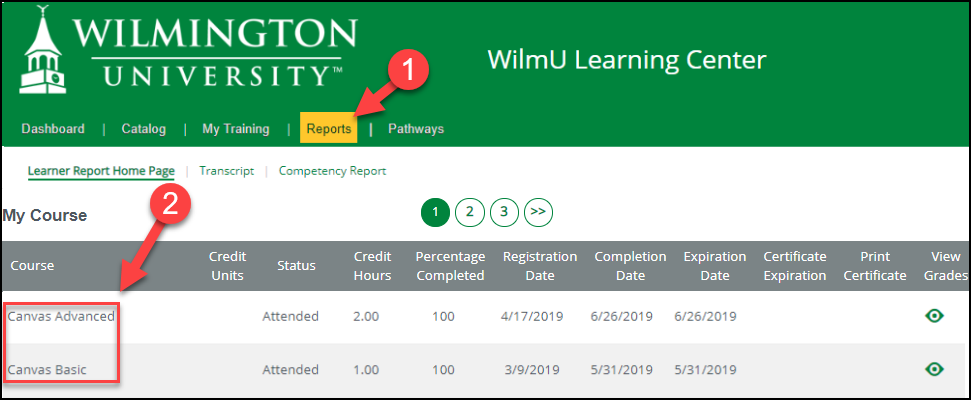Image resolution: width=971 pixels, height=400 pixels.
Task: Jump to next pages with >> button
Action: click(x=538, y=212)
